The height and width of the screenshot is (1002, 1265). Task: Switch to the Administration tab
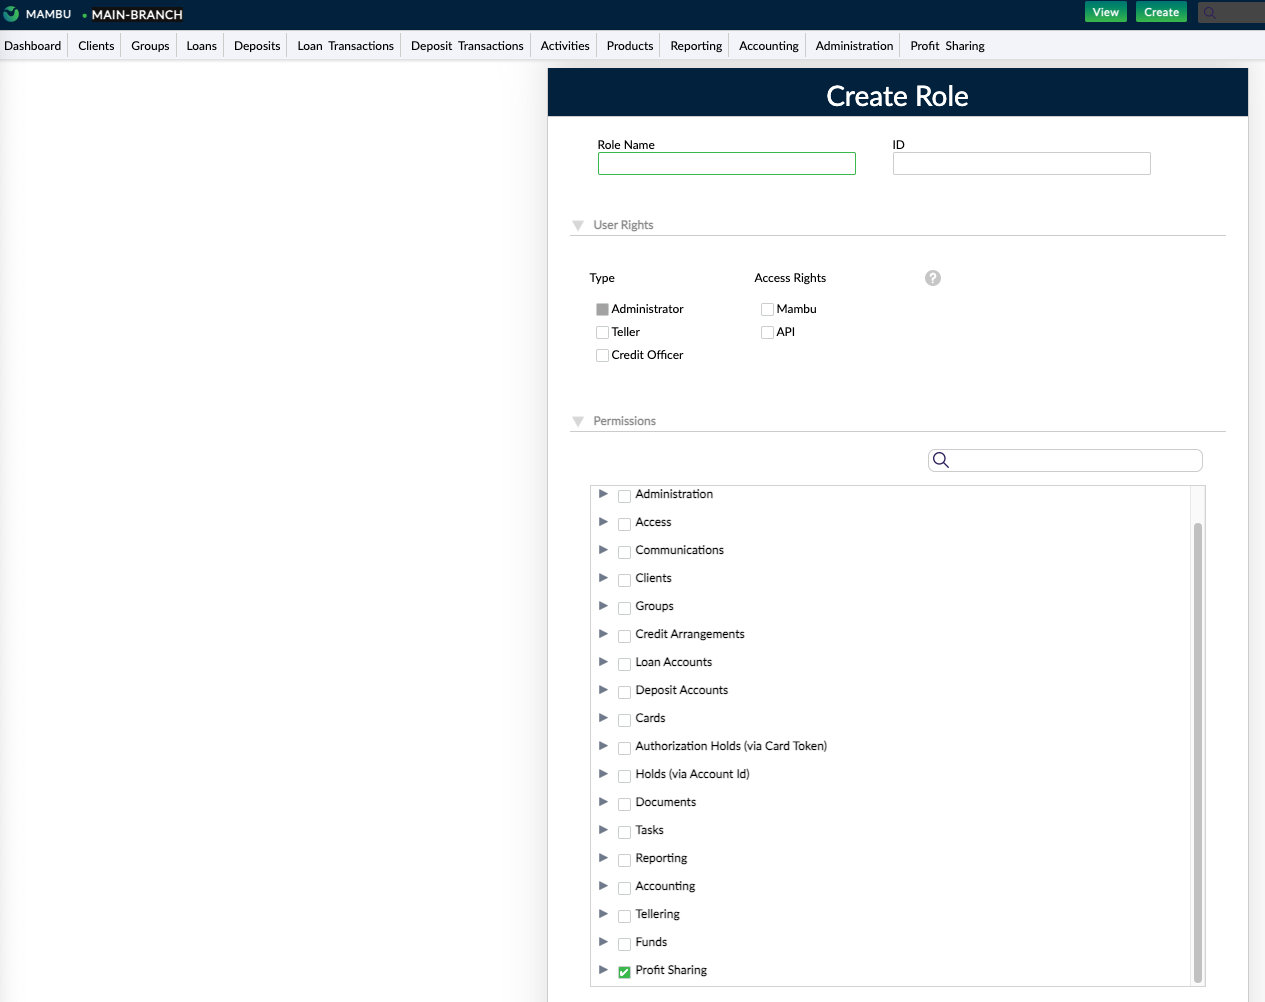click(853, 45)
